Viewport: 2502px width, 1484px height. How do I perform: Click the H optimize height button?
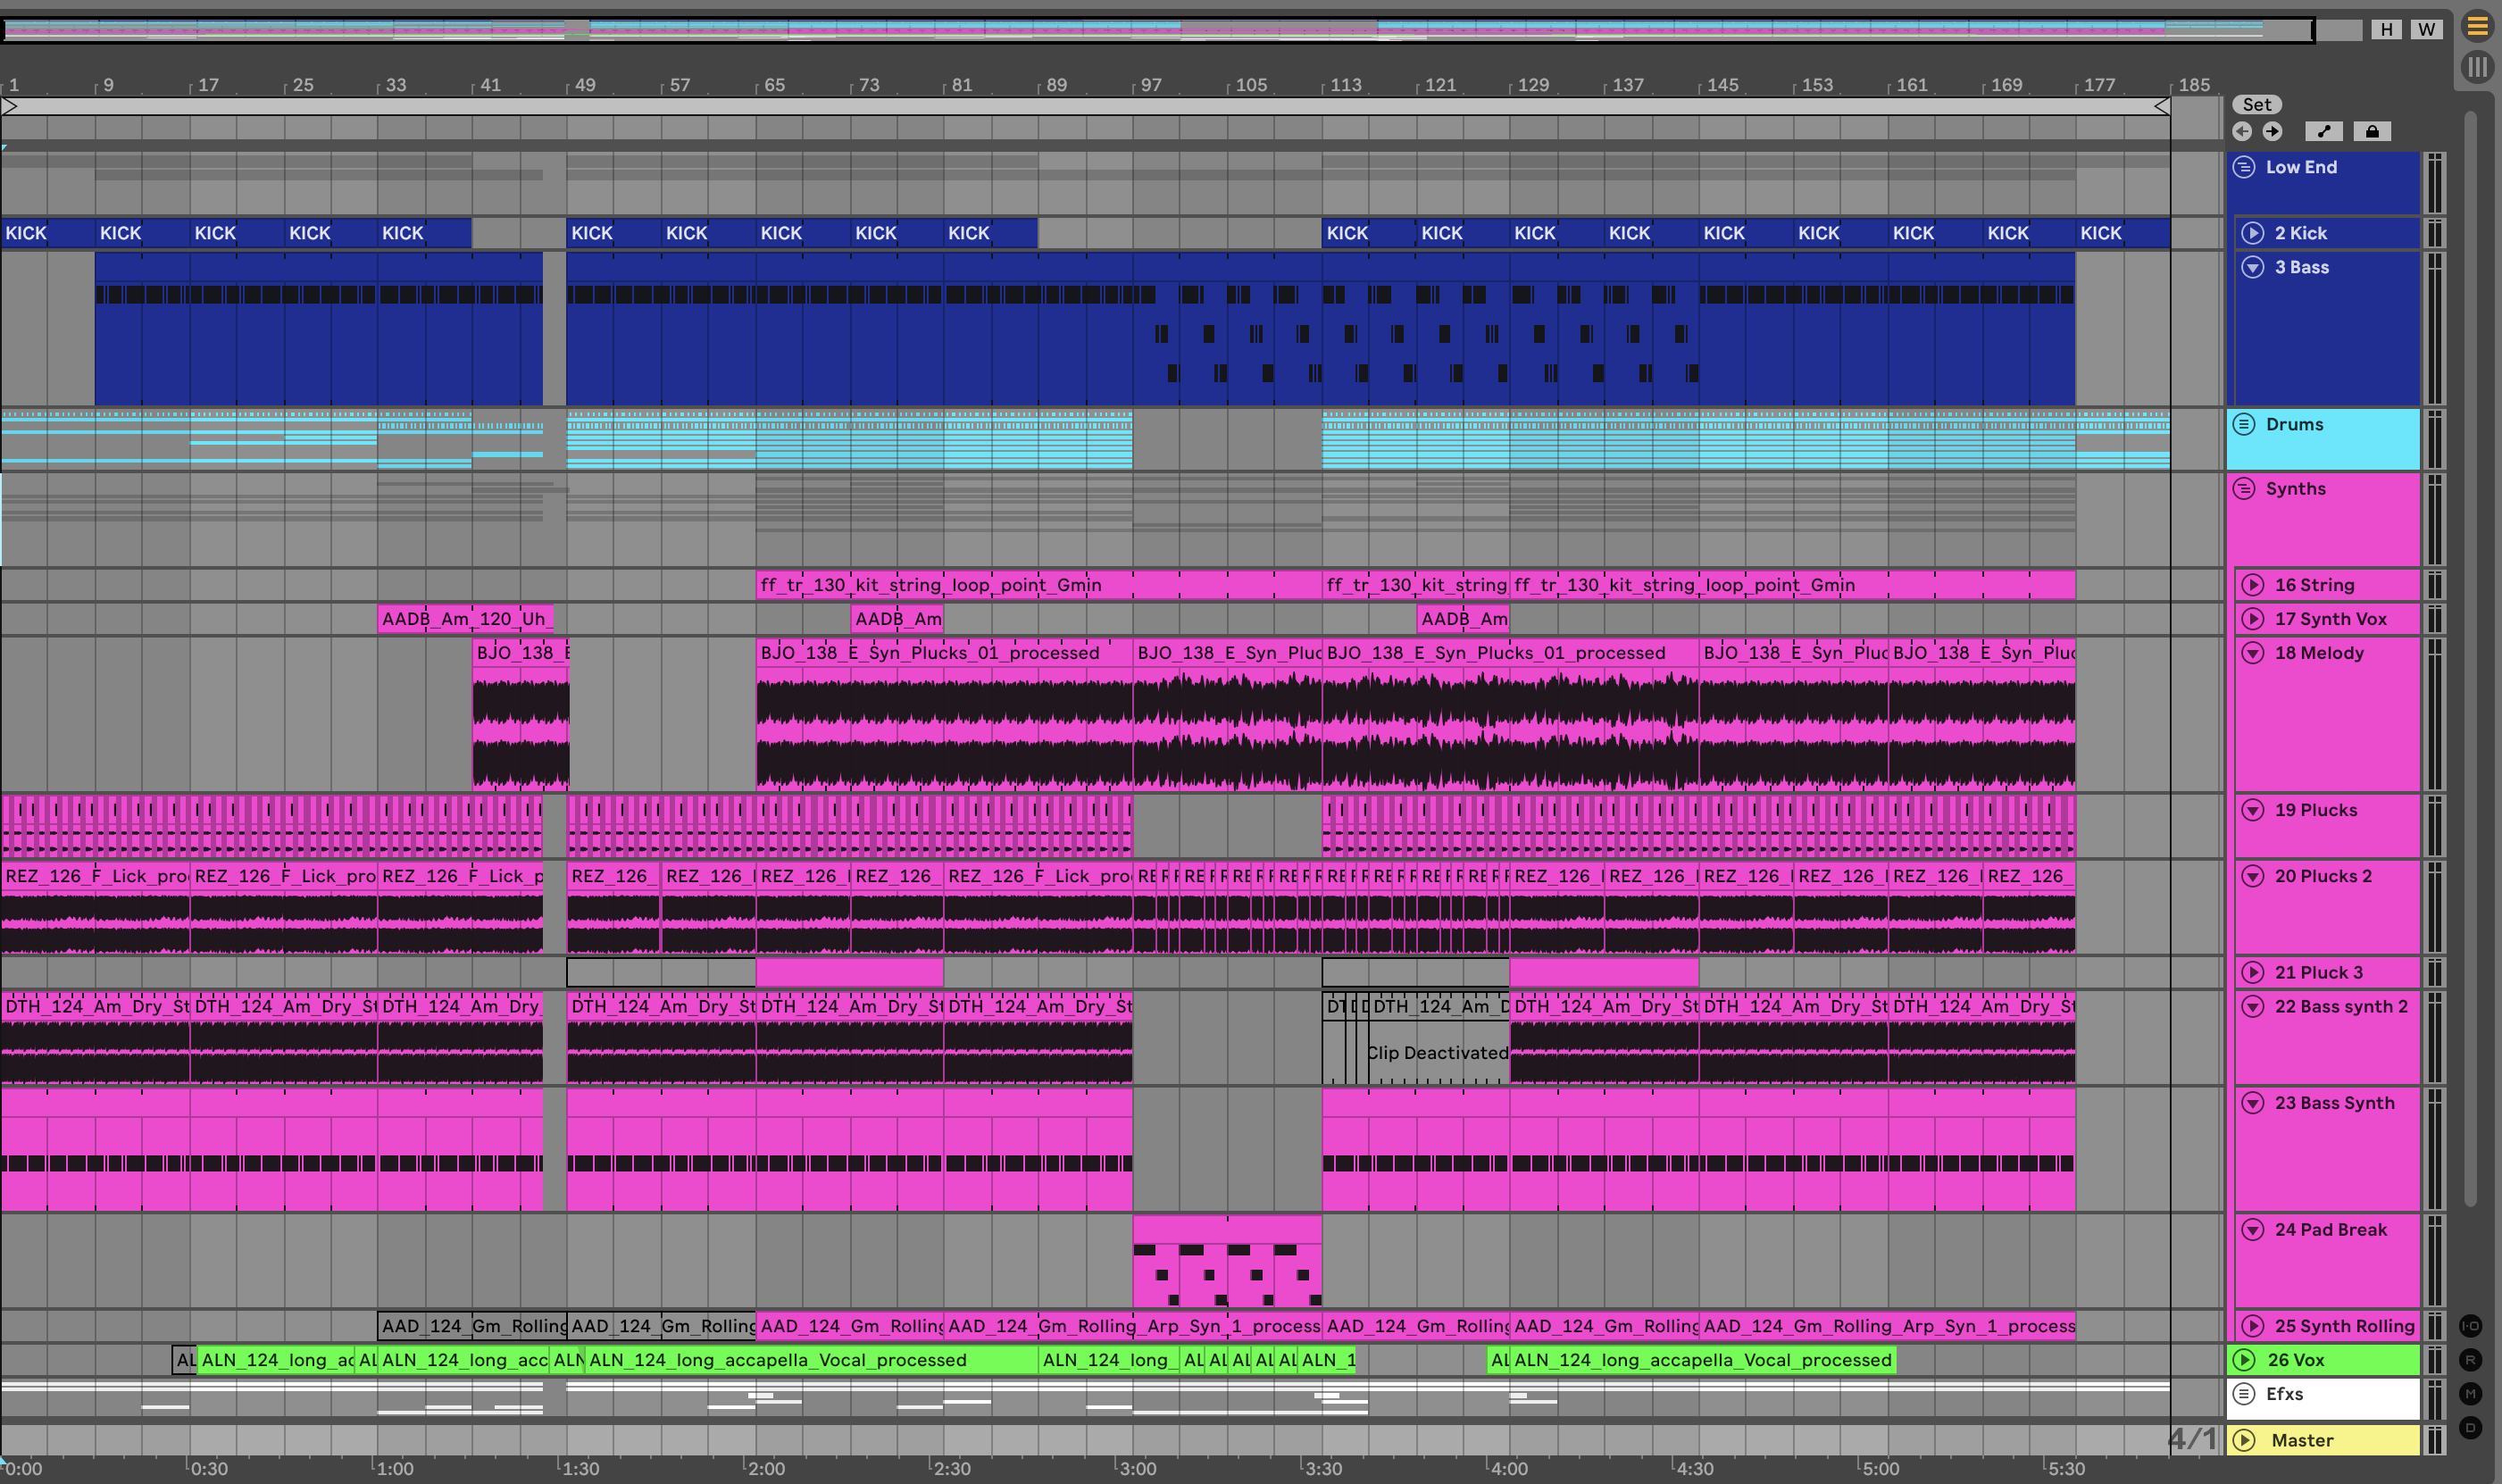click(x=2387, y=29)
